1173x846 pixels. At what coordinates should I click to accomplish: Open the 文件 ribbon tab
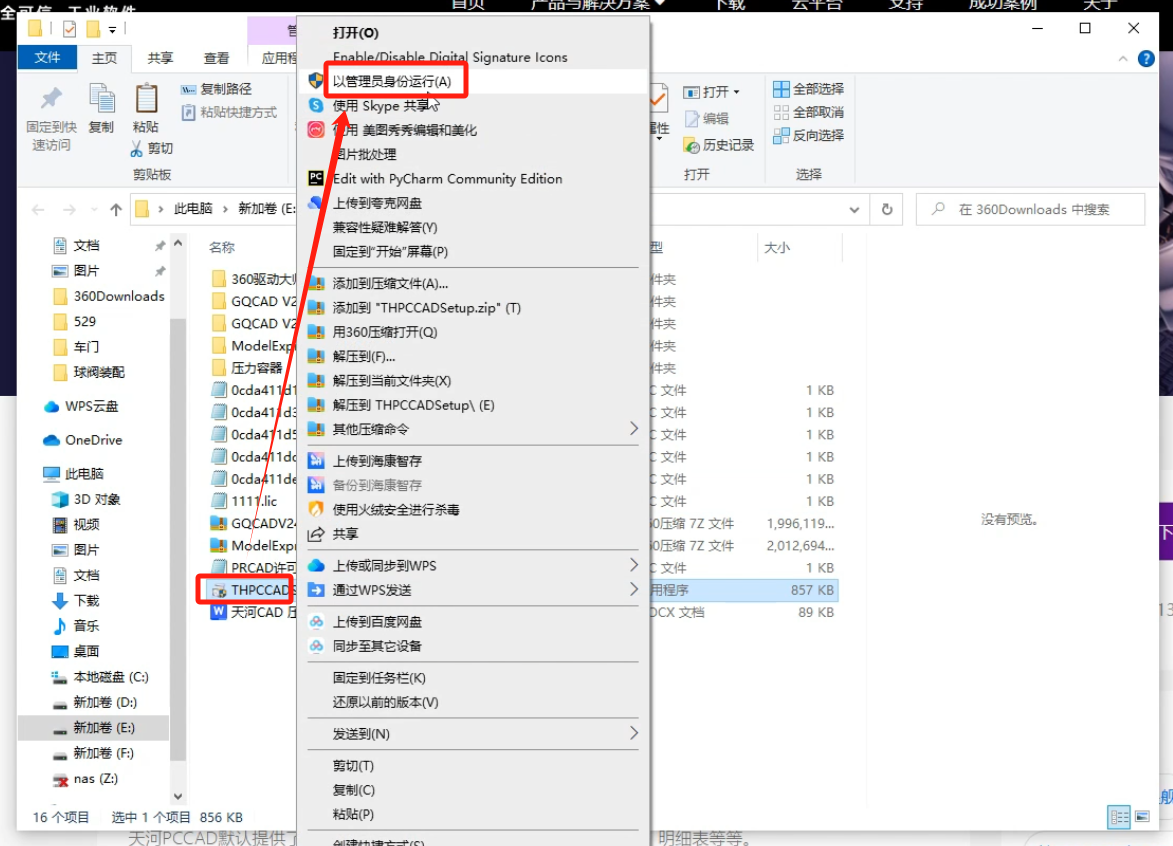point(46,58)
